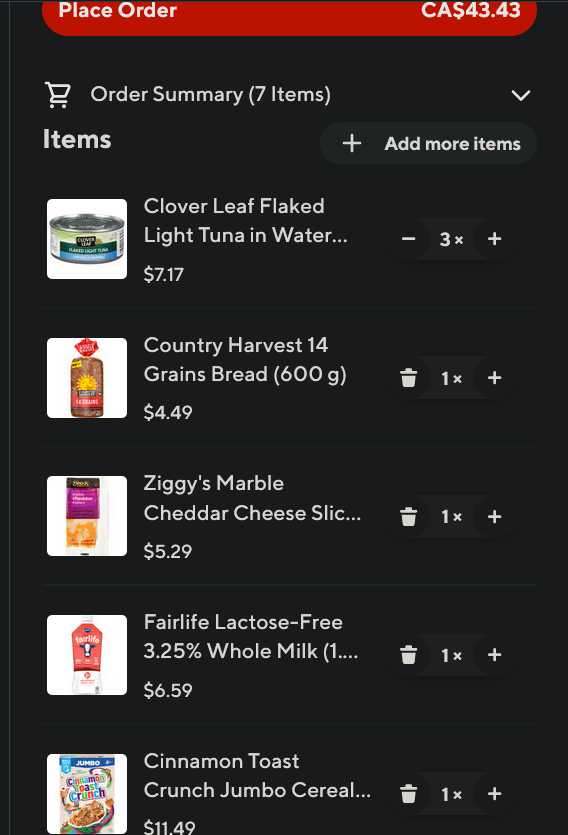The height and width of the screenshot is (835, 568).
Task: Select Order Summary (7 Items) header text
Action: tap(210, 94)
